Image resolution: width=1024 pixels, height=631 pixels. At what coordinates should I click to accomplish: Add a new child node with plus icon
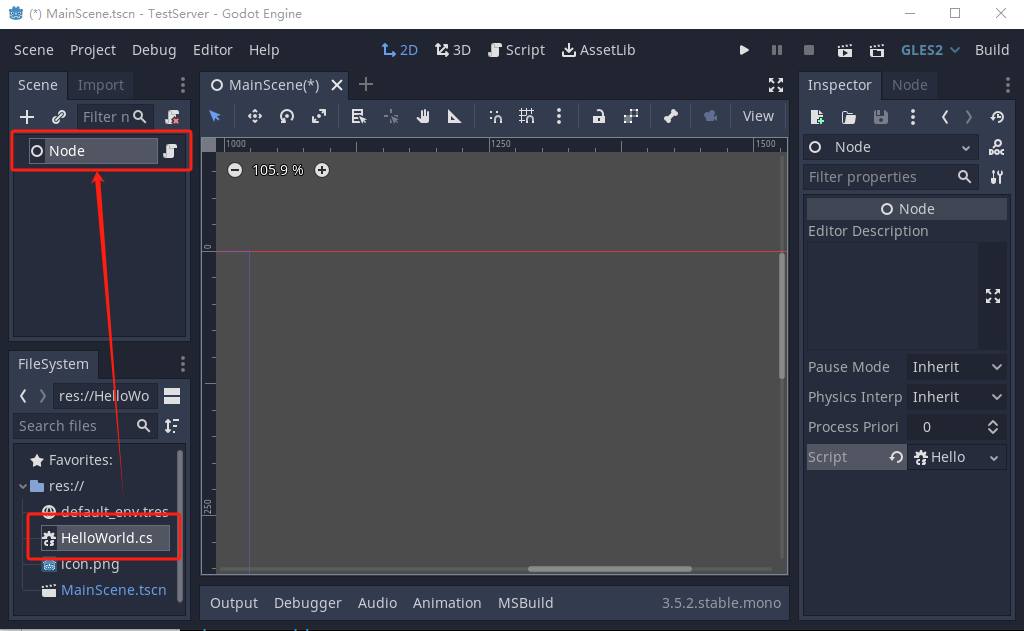coord(27,117)
